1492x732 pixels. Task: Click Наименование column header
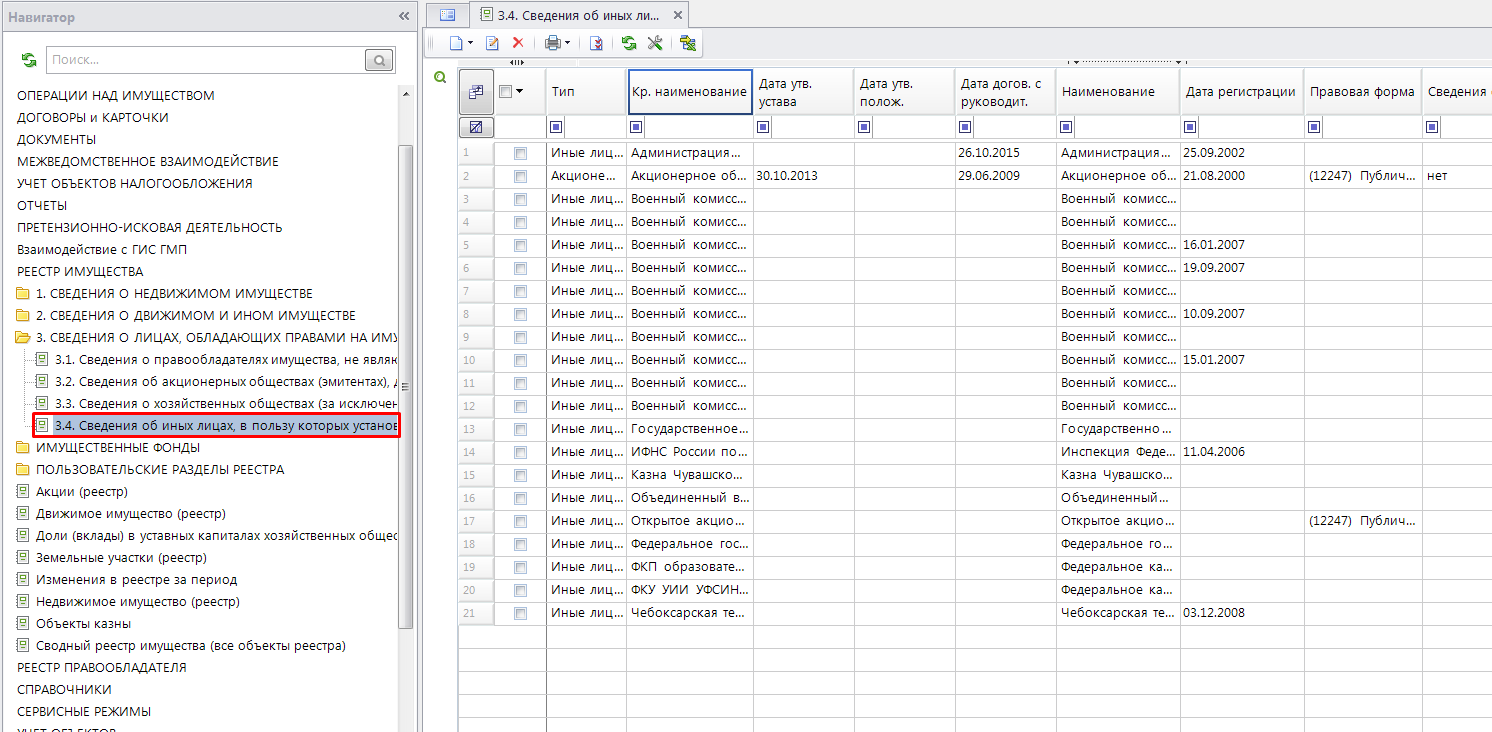(x=1118, y=92)
